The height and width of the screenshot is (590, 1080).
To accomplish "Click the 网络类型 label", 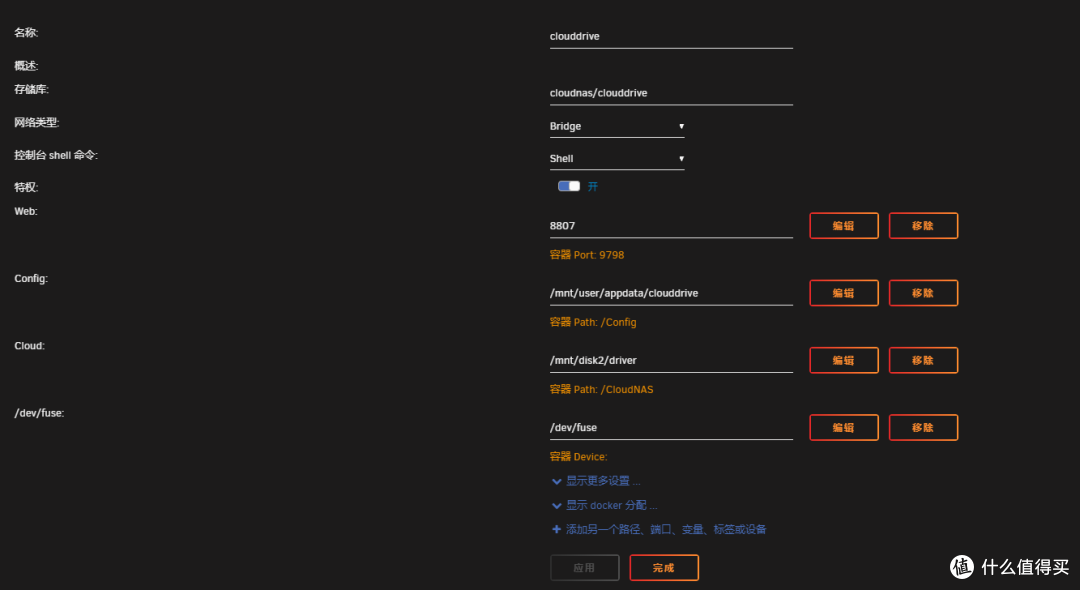I will pyautogui.click(x=37, y=123).
